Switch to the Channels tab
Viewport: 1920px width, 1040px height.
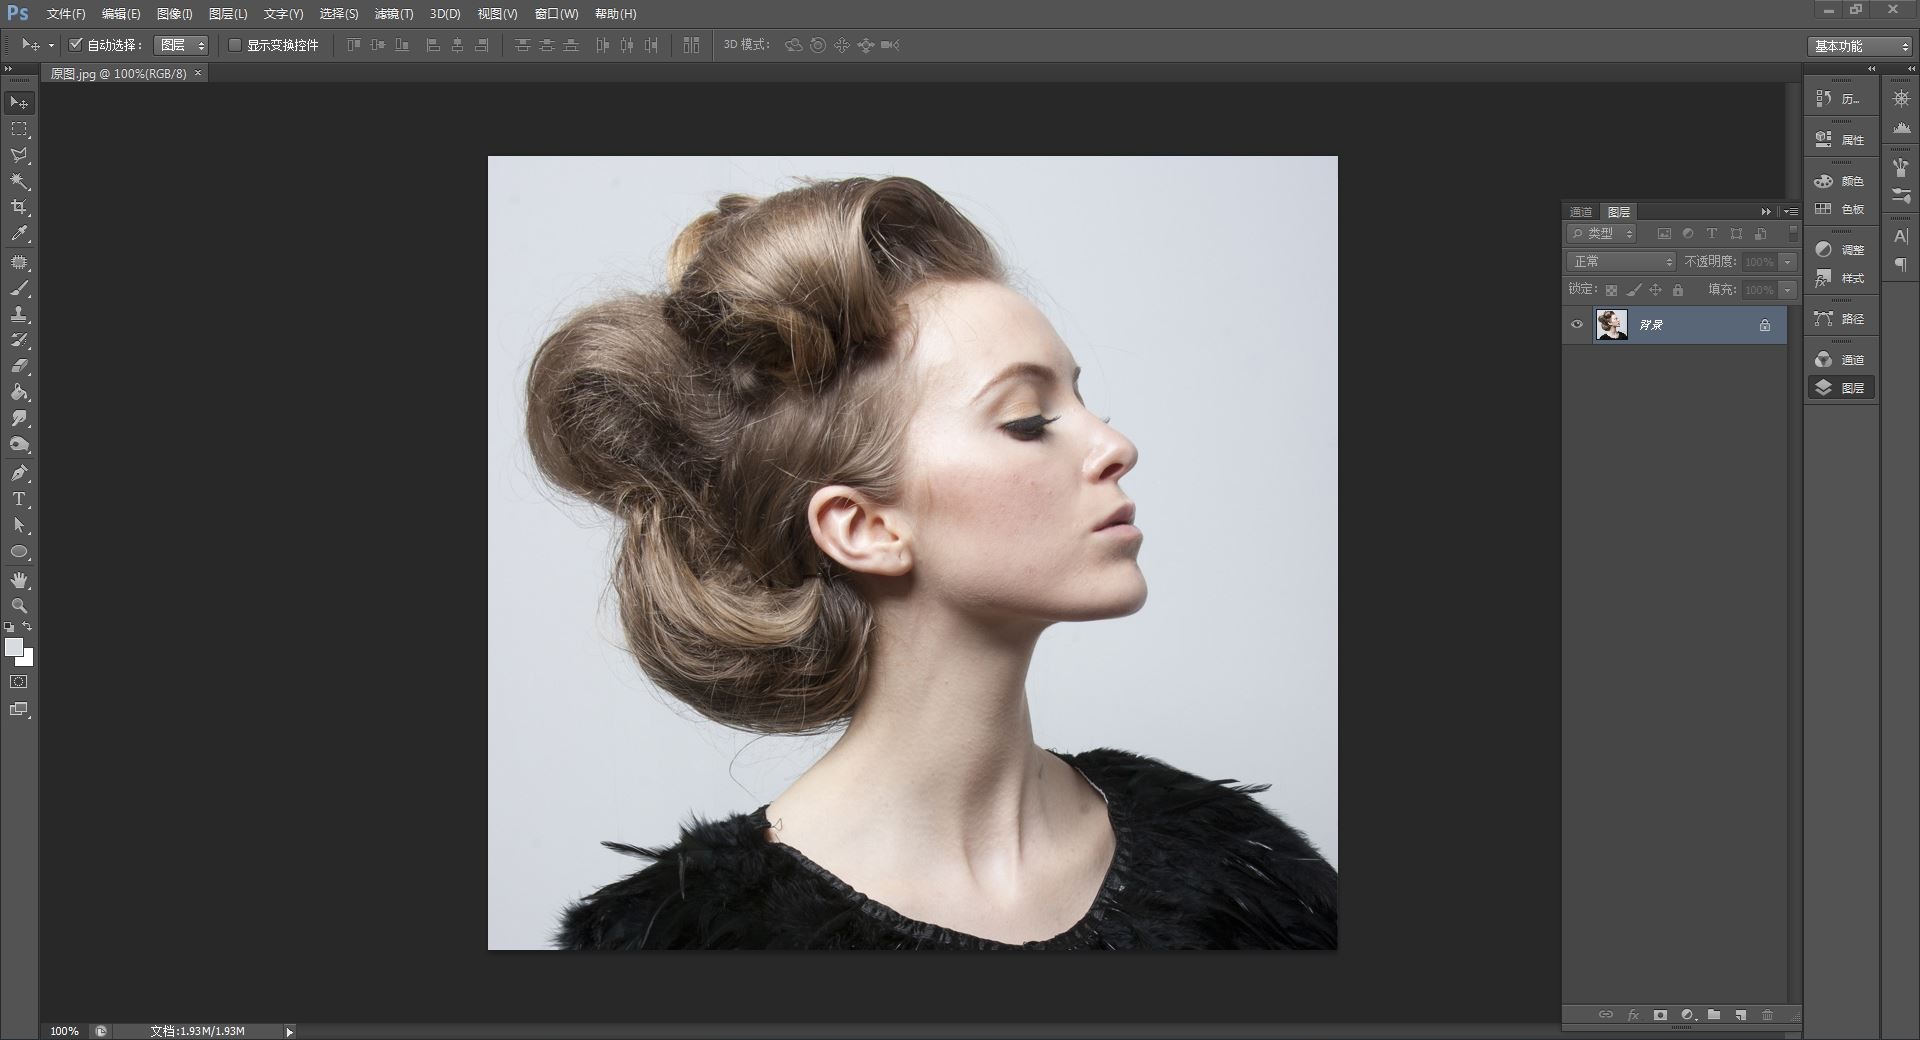tap(1581, 212)
